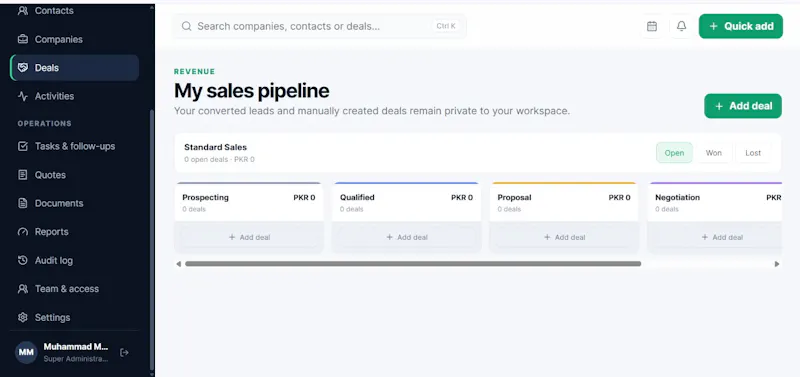800x377 pixels.
Task: Open the Companies page
Action: click(74, 39)
